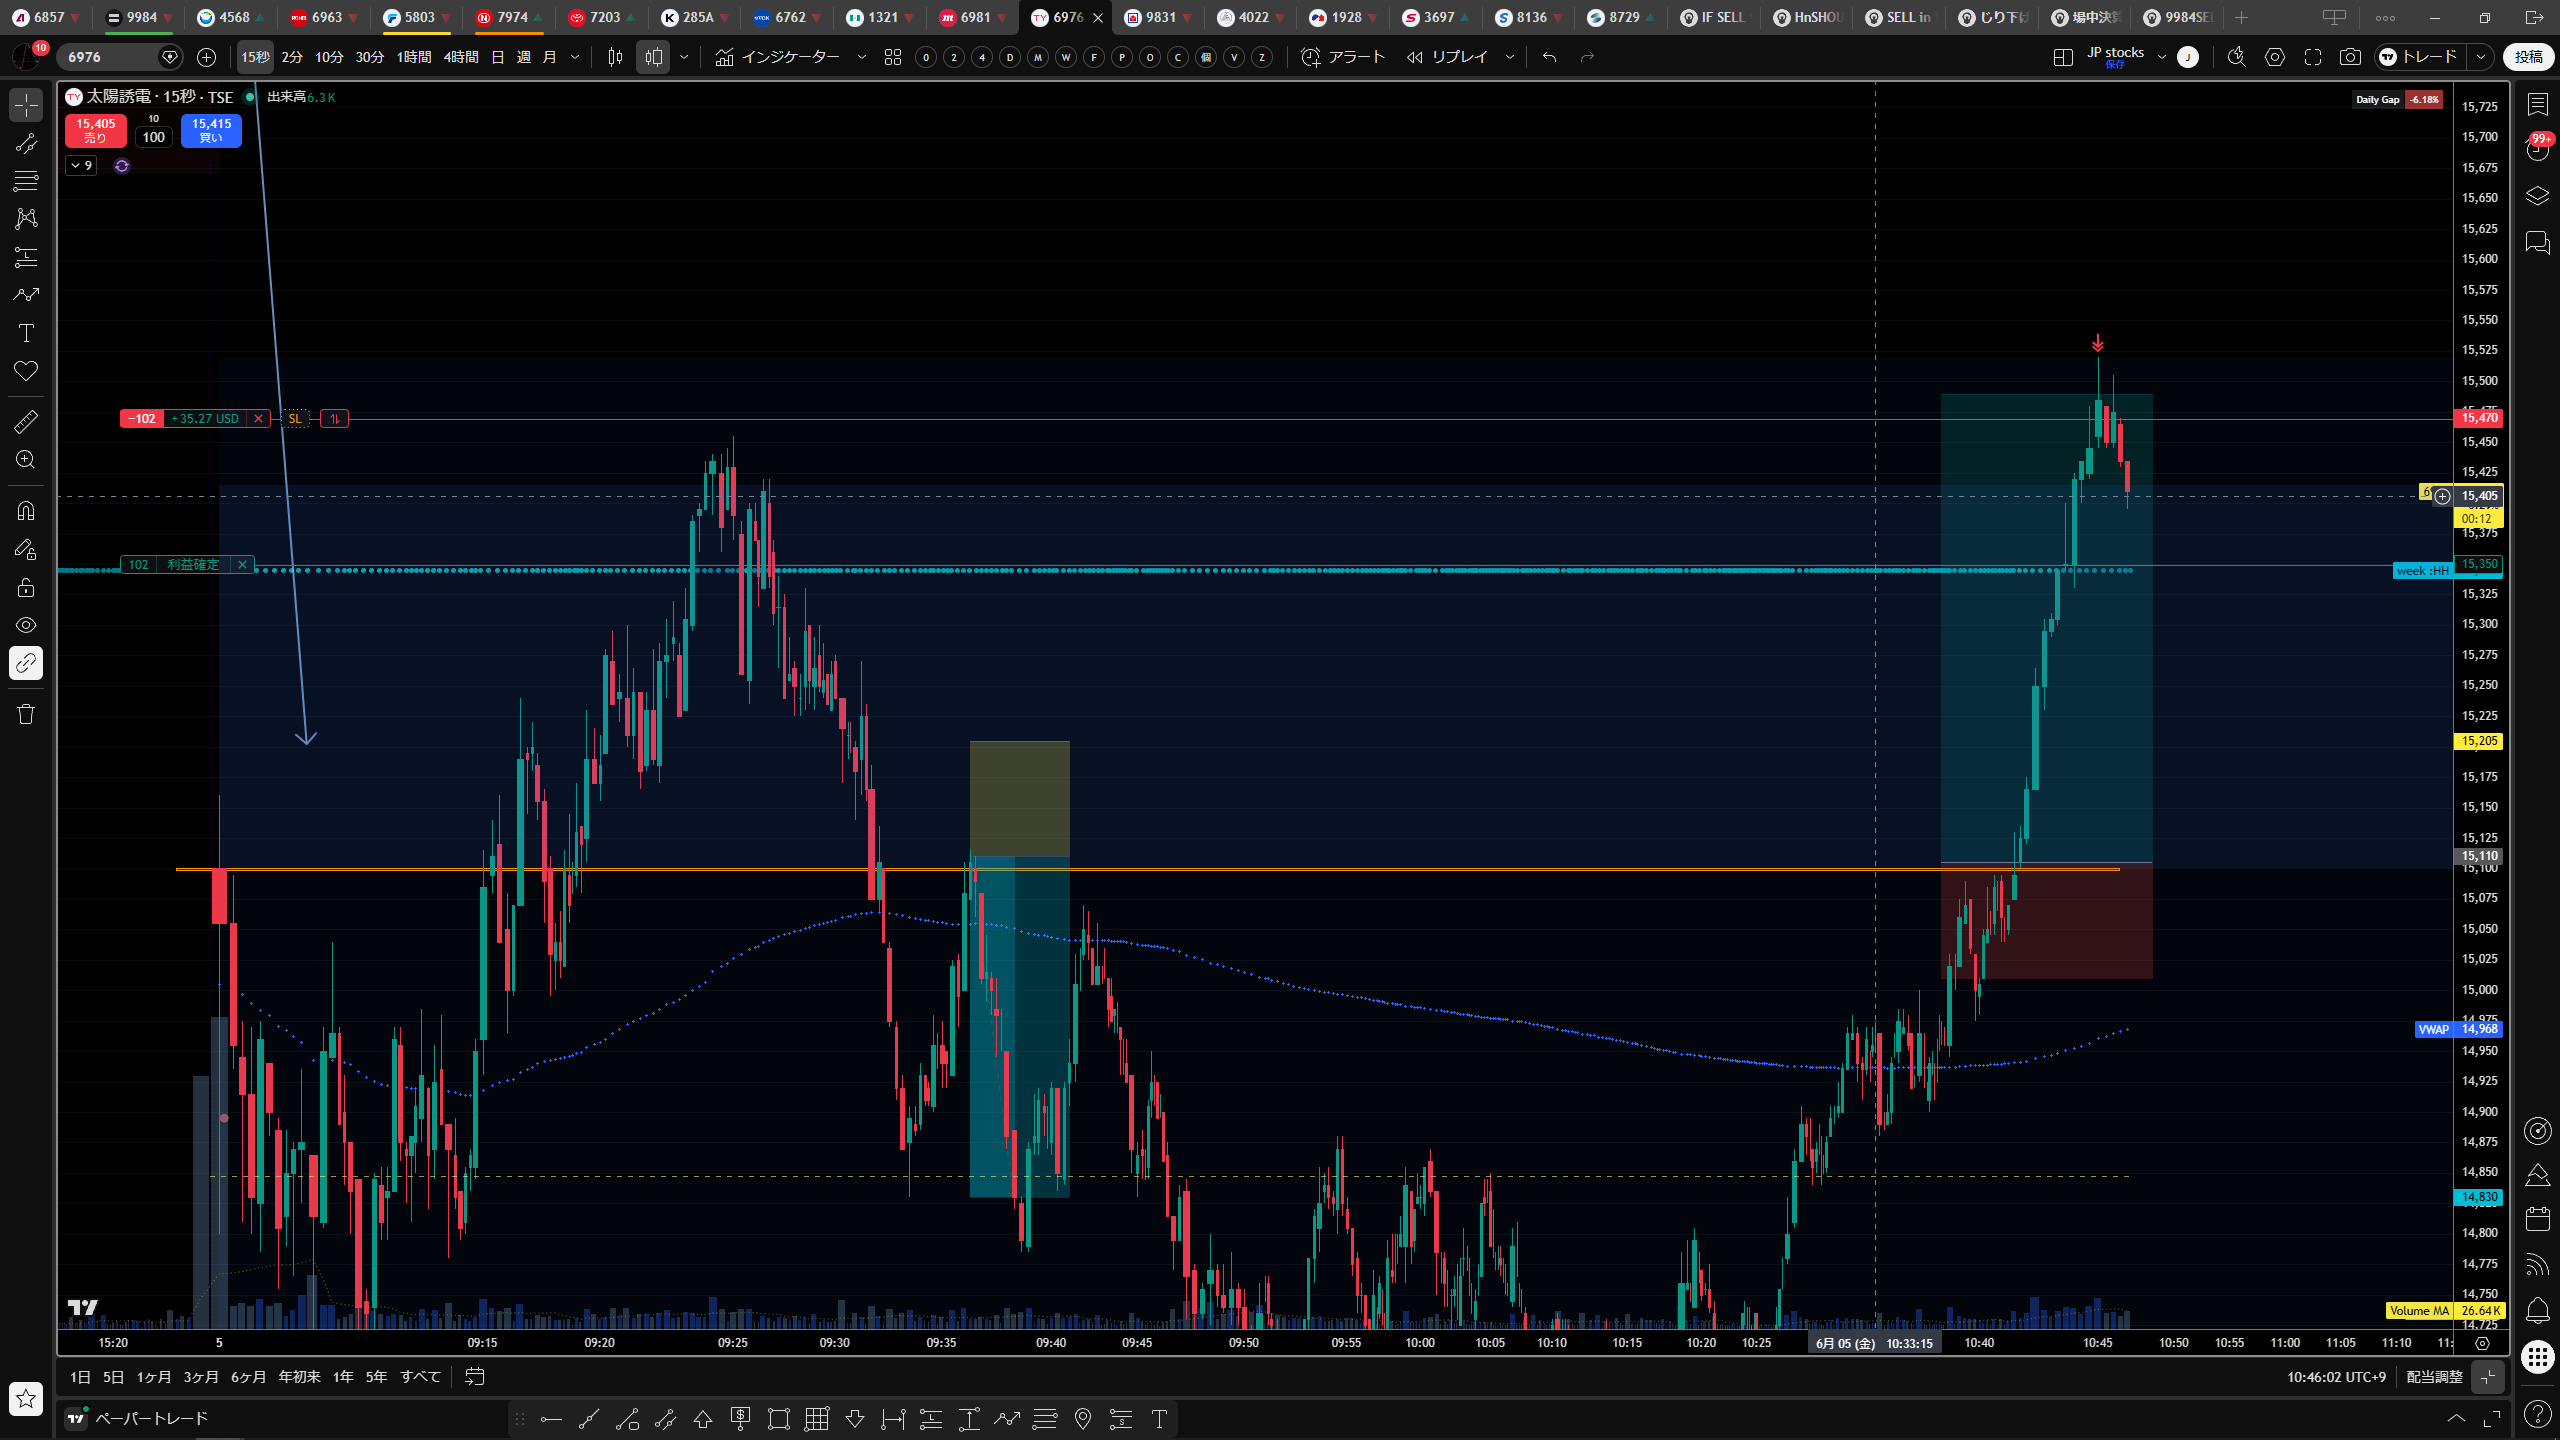The height and width of the screenshot is (1440, 2560).
Task: Select the Text tool in left toolbar
Action: tap(26, 333)
